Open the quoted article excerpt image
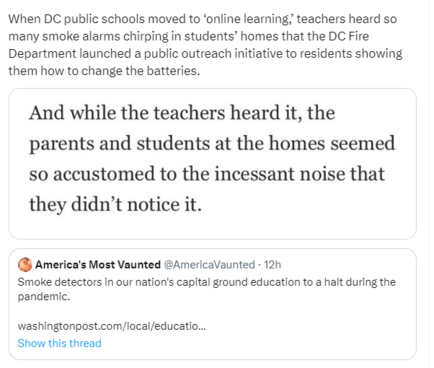This screenshot has width=434, height=368. [x=213, y=164]
